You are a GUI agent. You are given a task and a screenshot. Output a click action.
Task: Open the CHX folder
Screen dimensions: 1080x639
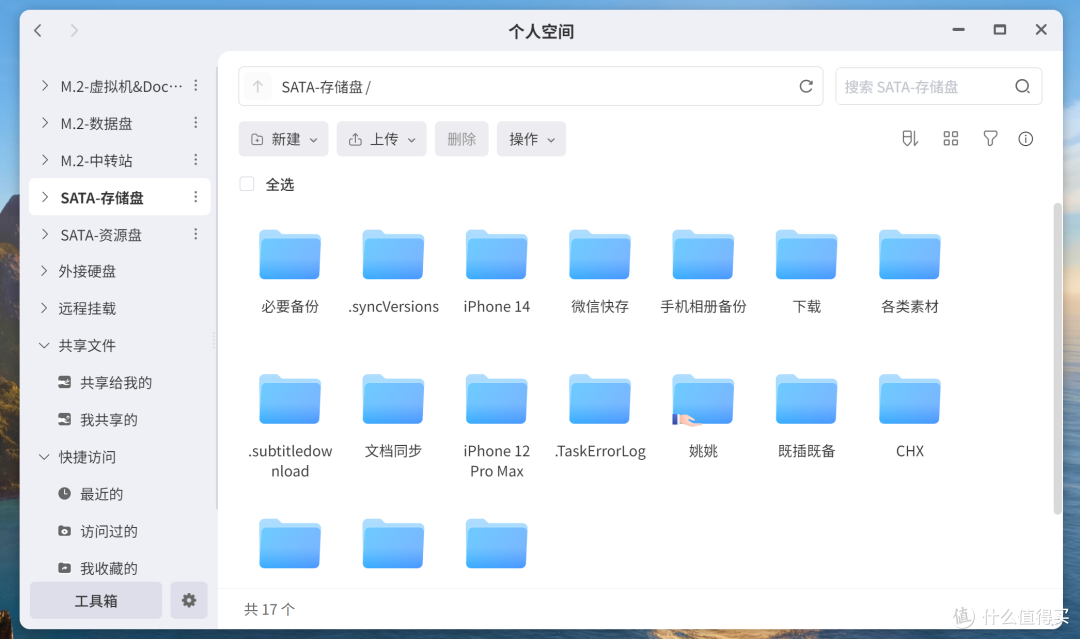pos(909,399)
